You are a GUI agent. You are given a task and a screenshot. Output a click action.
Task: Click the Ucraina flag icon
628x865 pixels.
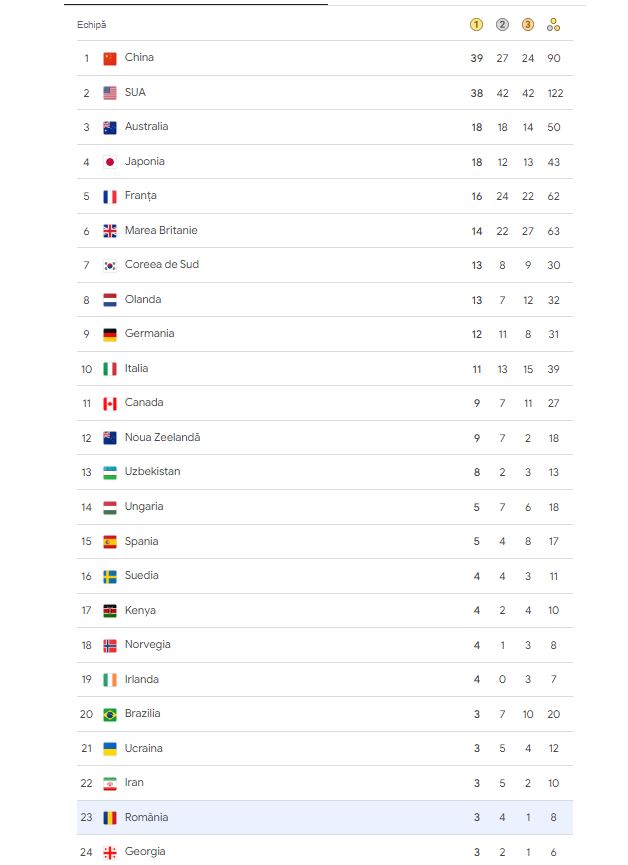click(110, 749)
